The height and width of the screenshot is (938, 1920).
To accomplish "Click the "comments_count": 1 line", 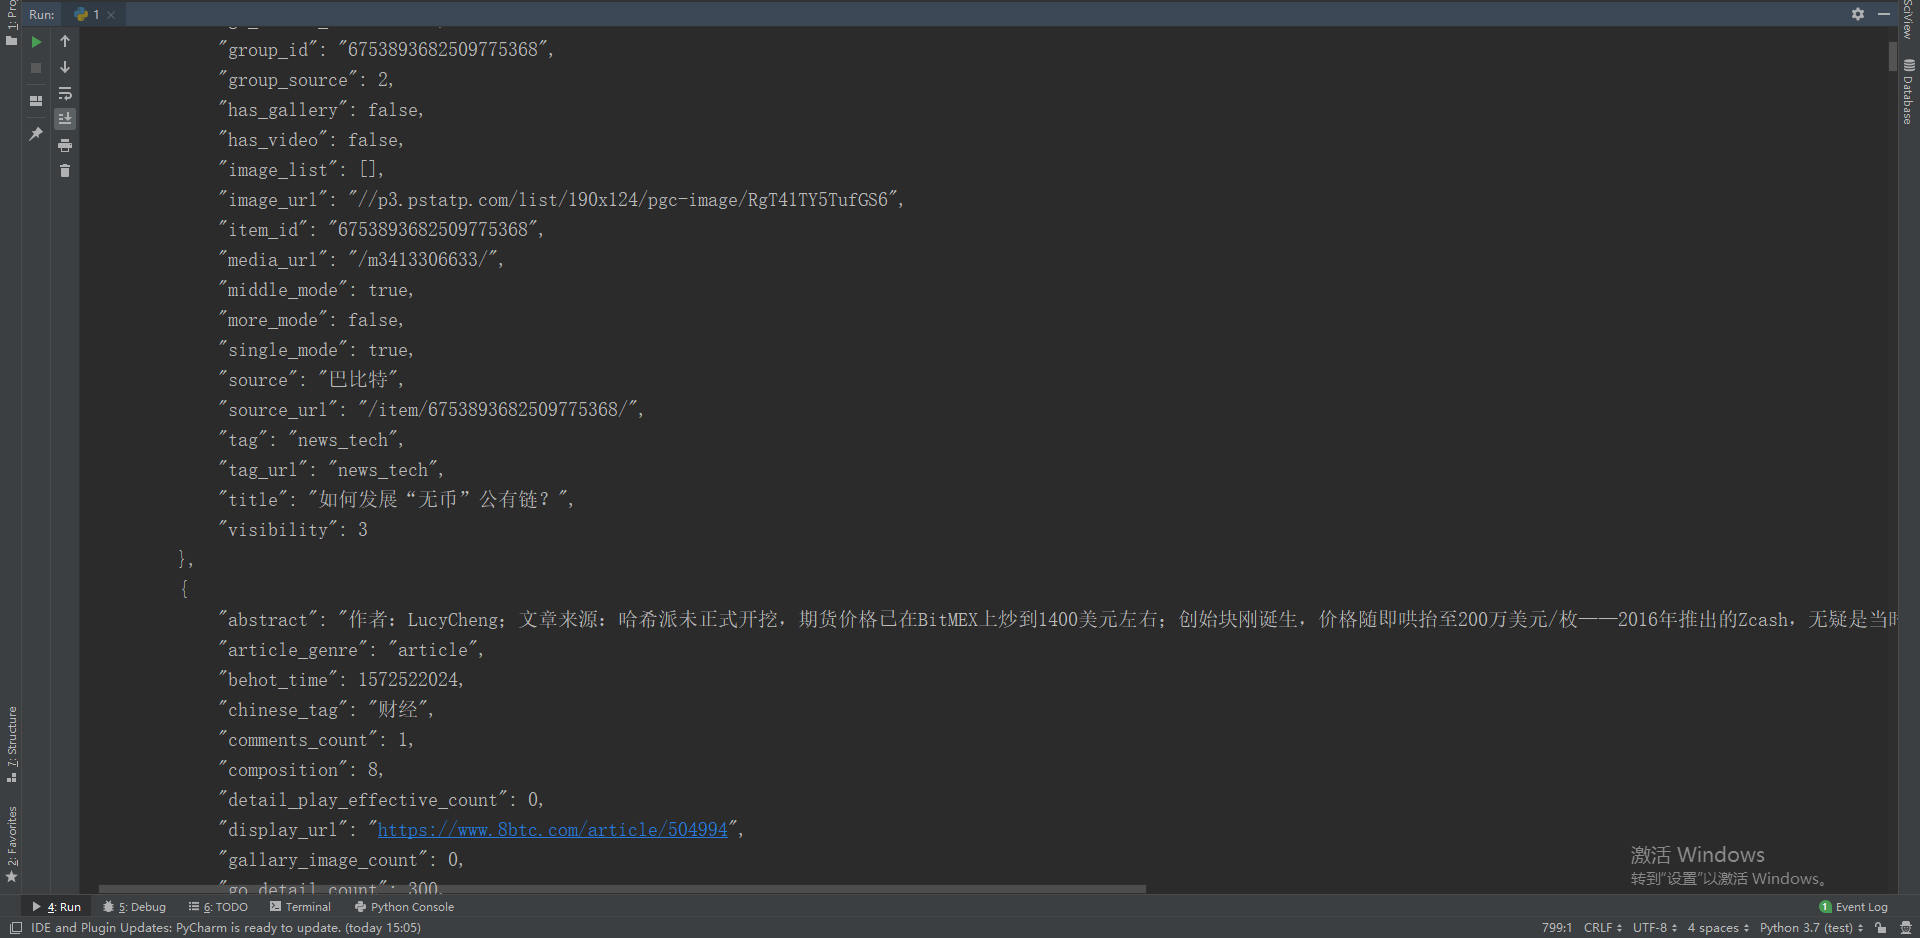I will pyautogui.click(x=316, y=740).
